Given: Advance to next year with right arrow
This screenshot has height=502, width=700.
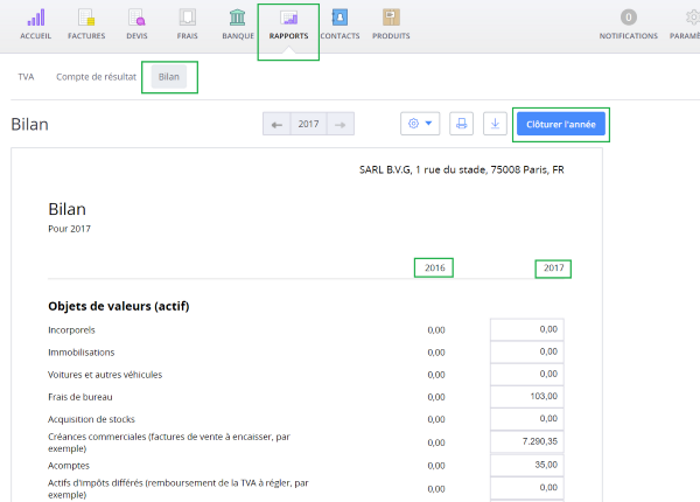Looking at the screenshot, I should 340,125.
